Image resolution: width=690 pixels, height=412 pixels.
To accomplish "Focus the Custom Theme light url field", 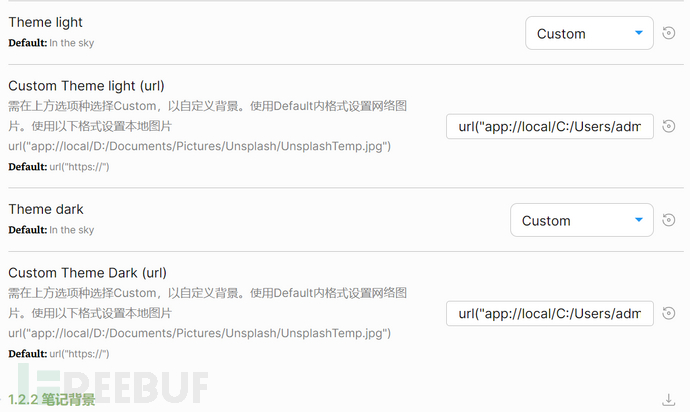I will (x=549, y=126).
